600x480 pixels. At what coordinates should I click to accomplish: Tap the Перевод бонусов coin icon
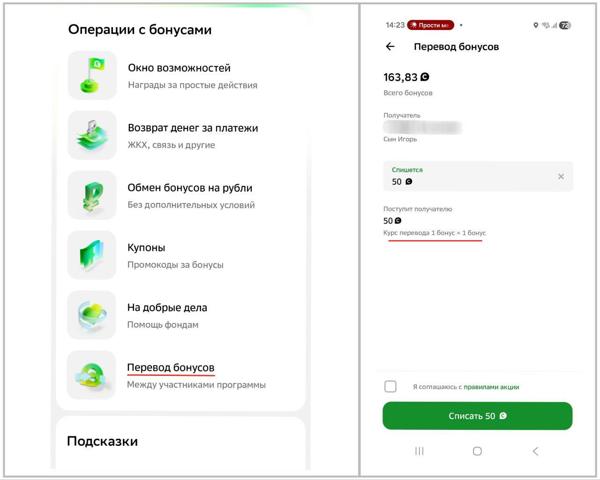[x=93, y=375]
